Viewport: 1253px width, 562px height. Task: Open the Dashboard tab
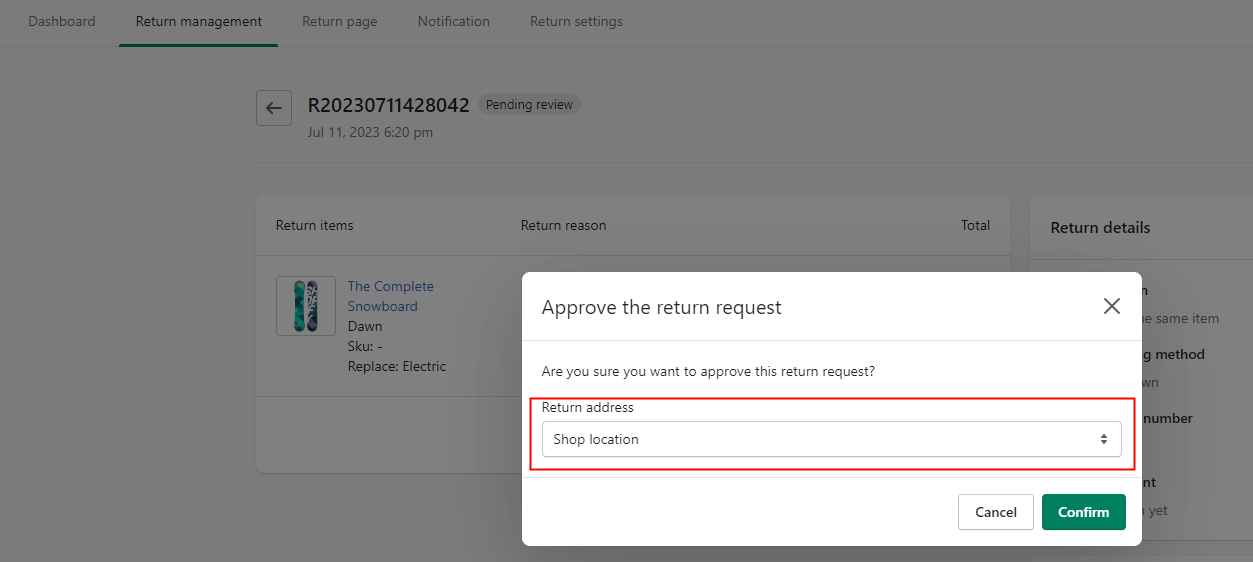(x=62, y=21)
